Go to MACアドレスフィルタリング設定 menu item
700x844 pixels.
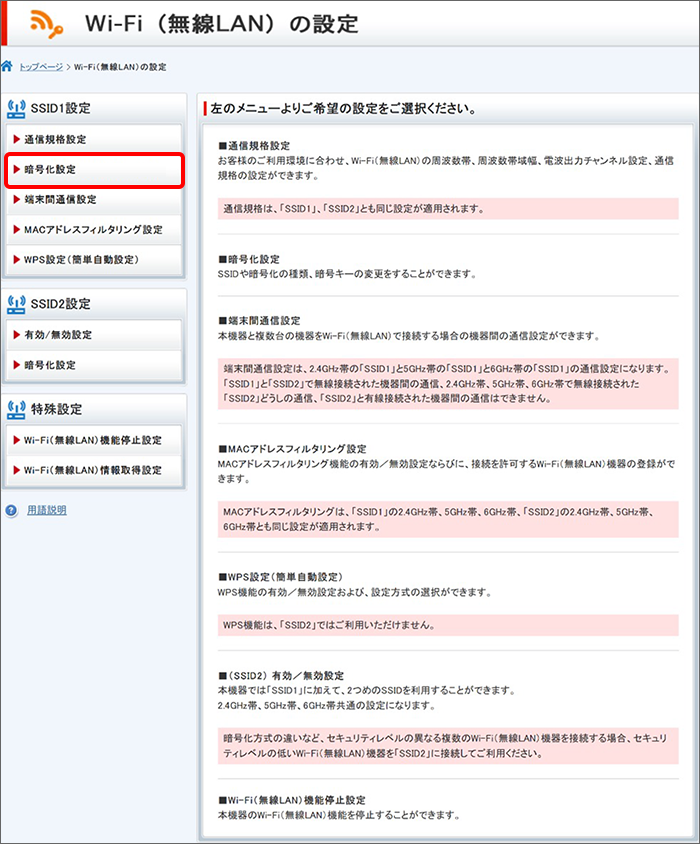(94, 230)
